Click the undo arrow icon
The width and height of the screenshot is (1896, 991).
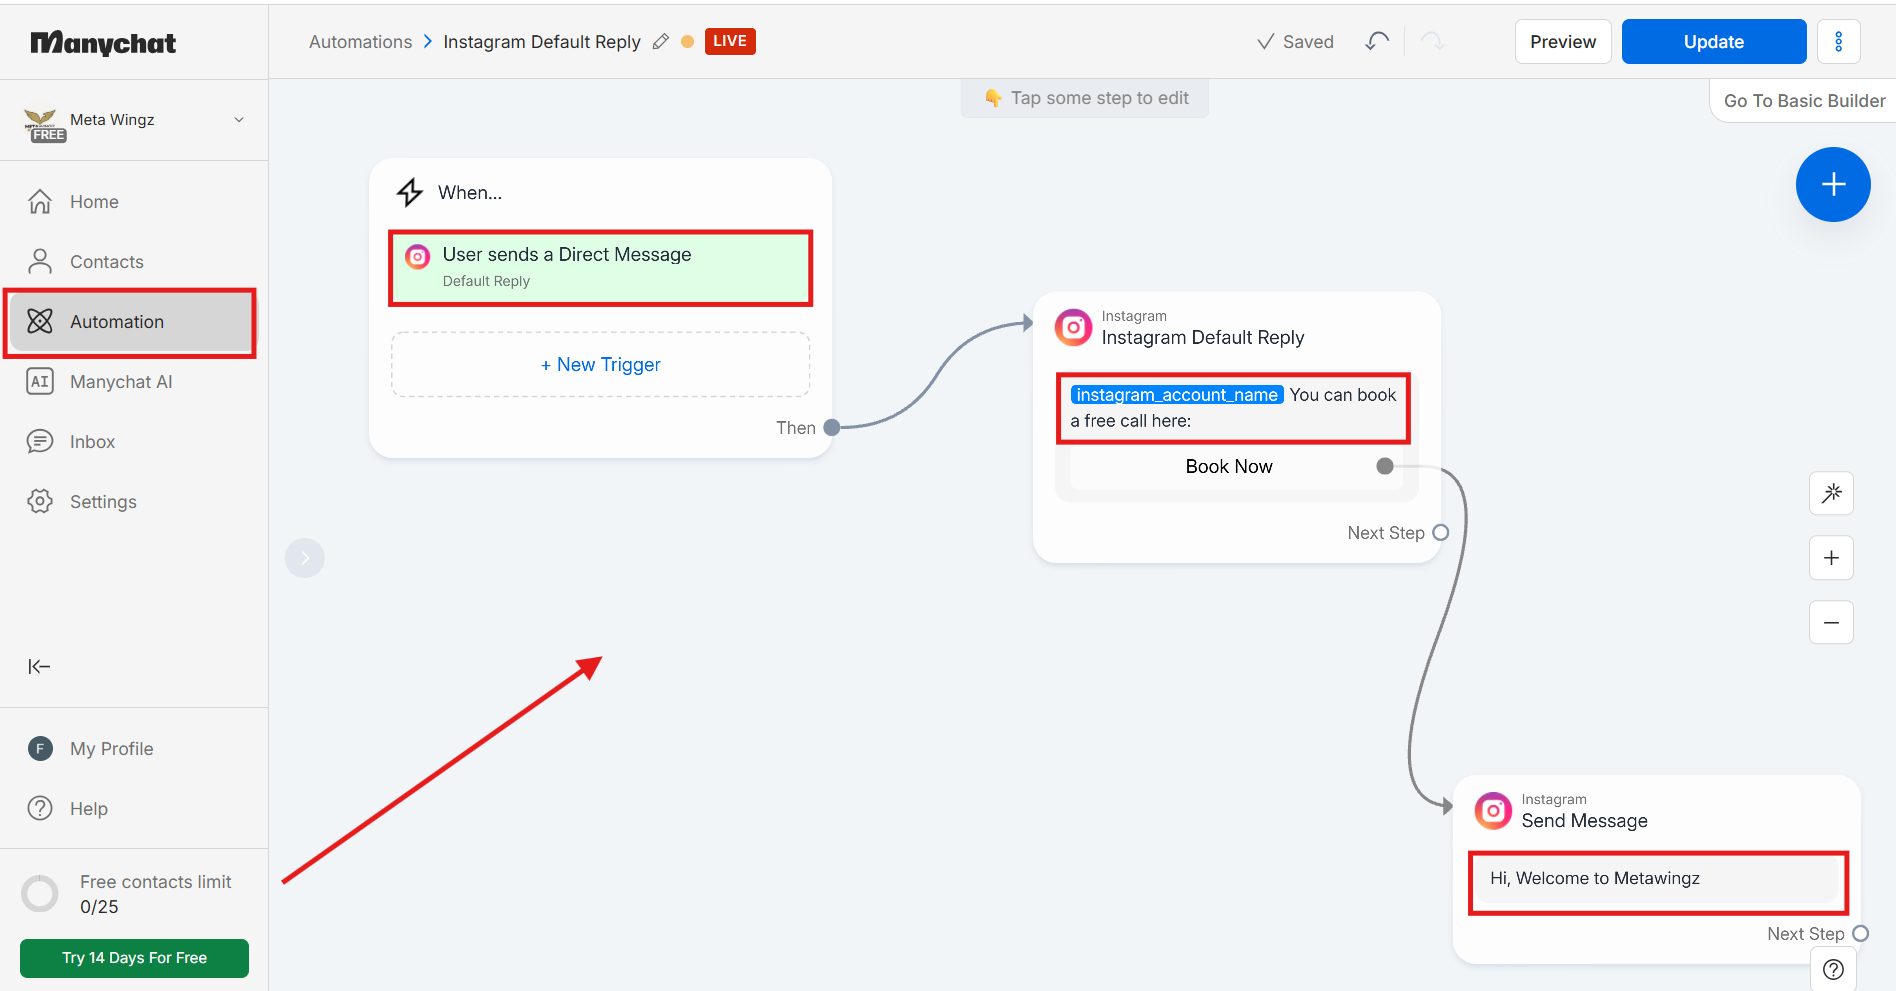point(1377,41)
